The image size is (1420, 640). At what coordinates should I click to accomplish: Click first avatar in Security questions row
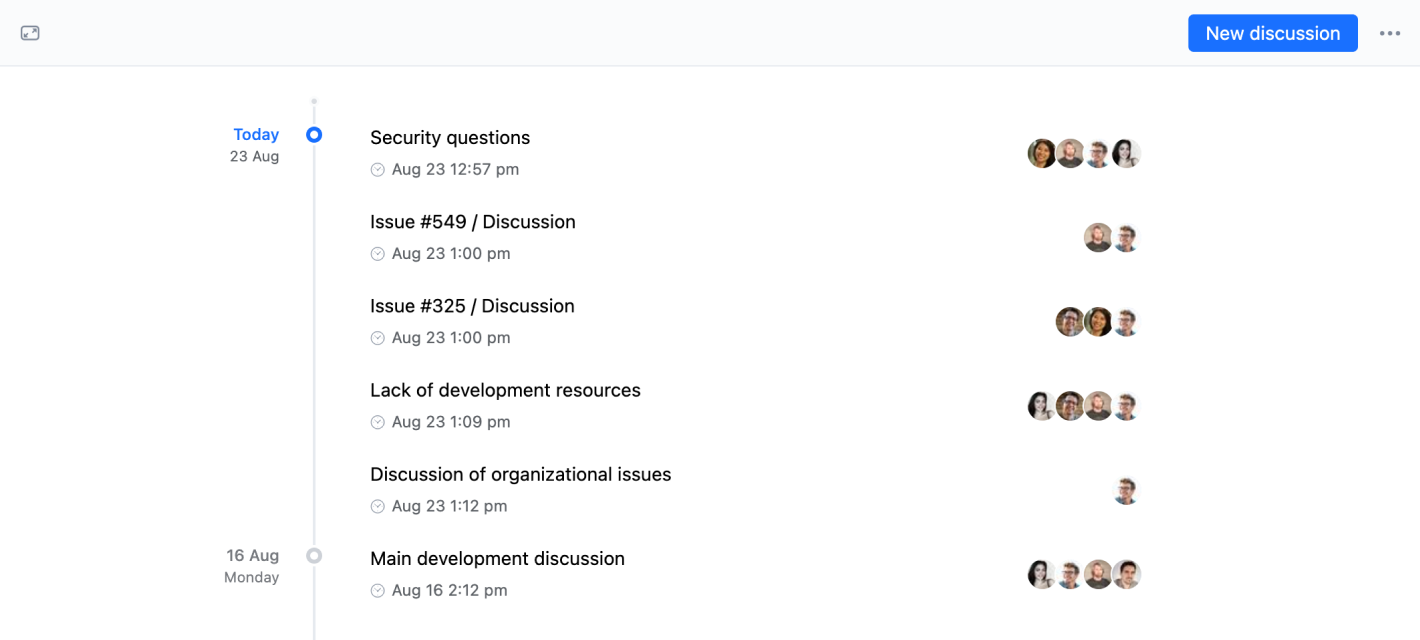pyautogui.click(x=1042, y=153)
